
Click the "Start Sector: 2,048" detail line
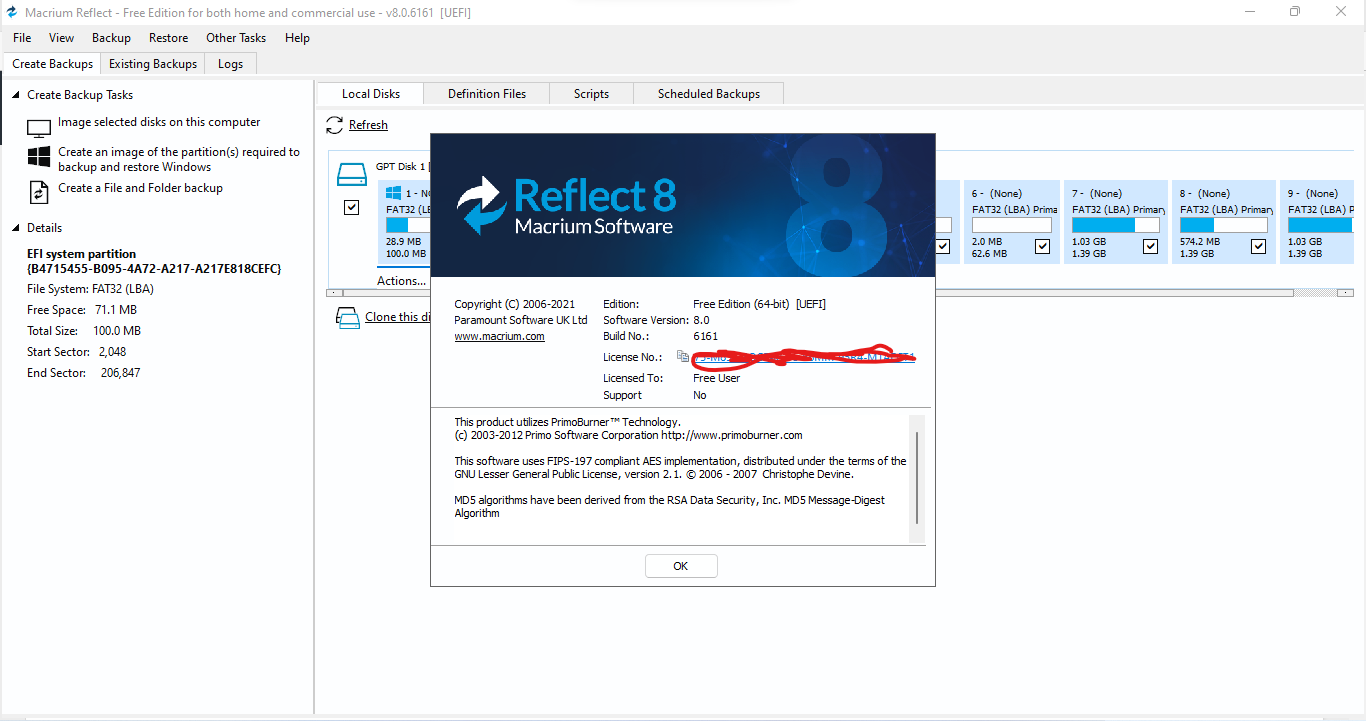pyautogui.click(x=77, y=352)
